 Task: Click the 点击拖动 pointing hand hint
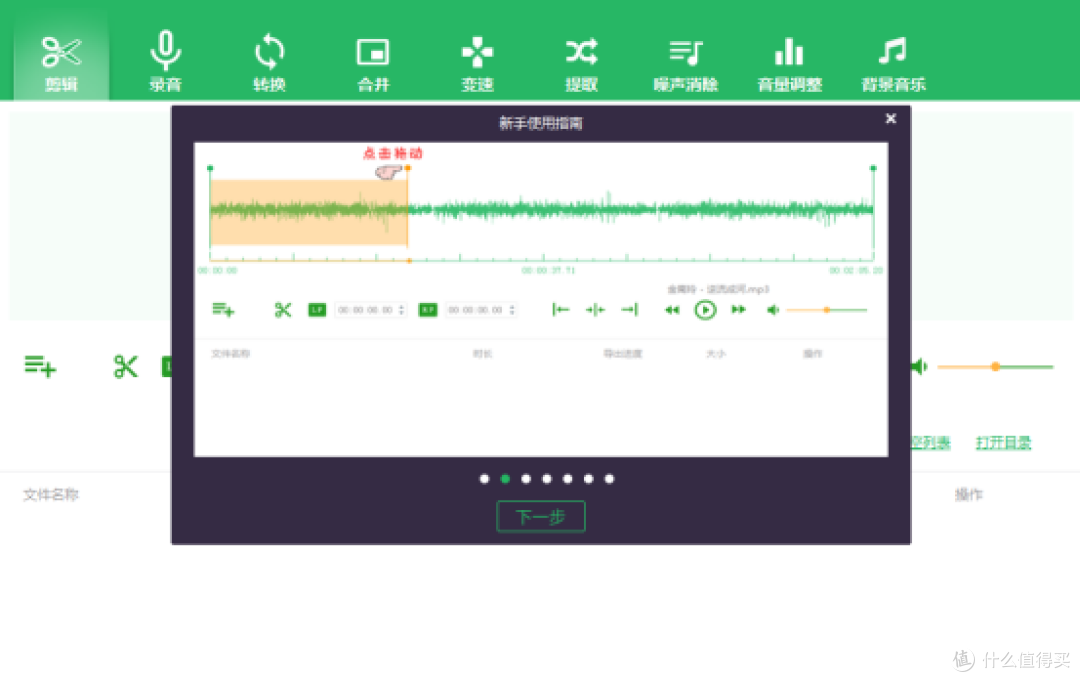point(389,172)
